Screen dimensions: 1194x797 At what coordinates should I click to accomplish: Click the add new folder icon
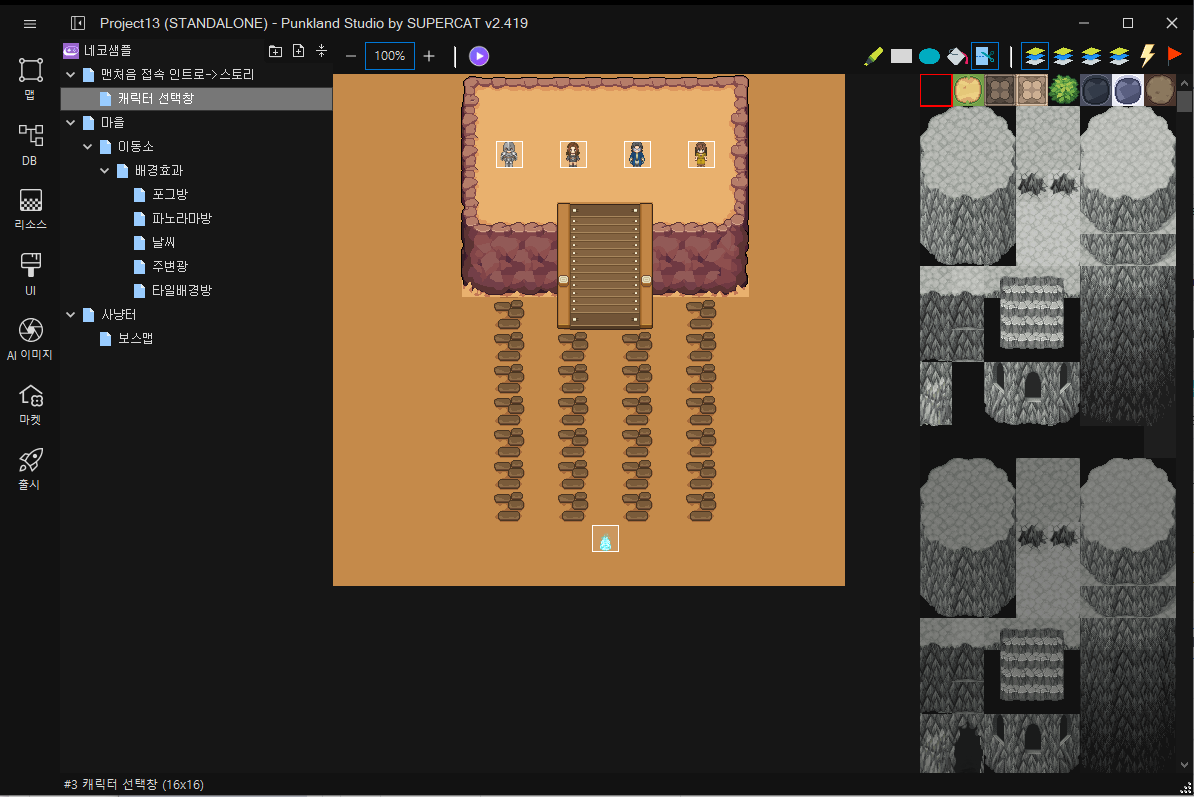pyautogui.click(x=276, y=51)
